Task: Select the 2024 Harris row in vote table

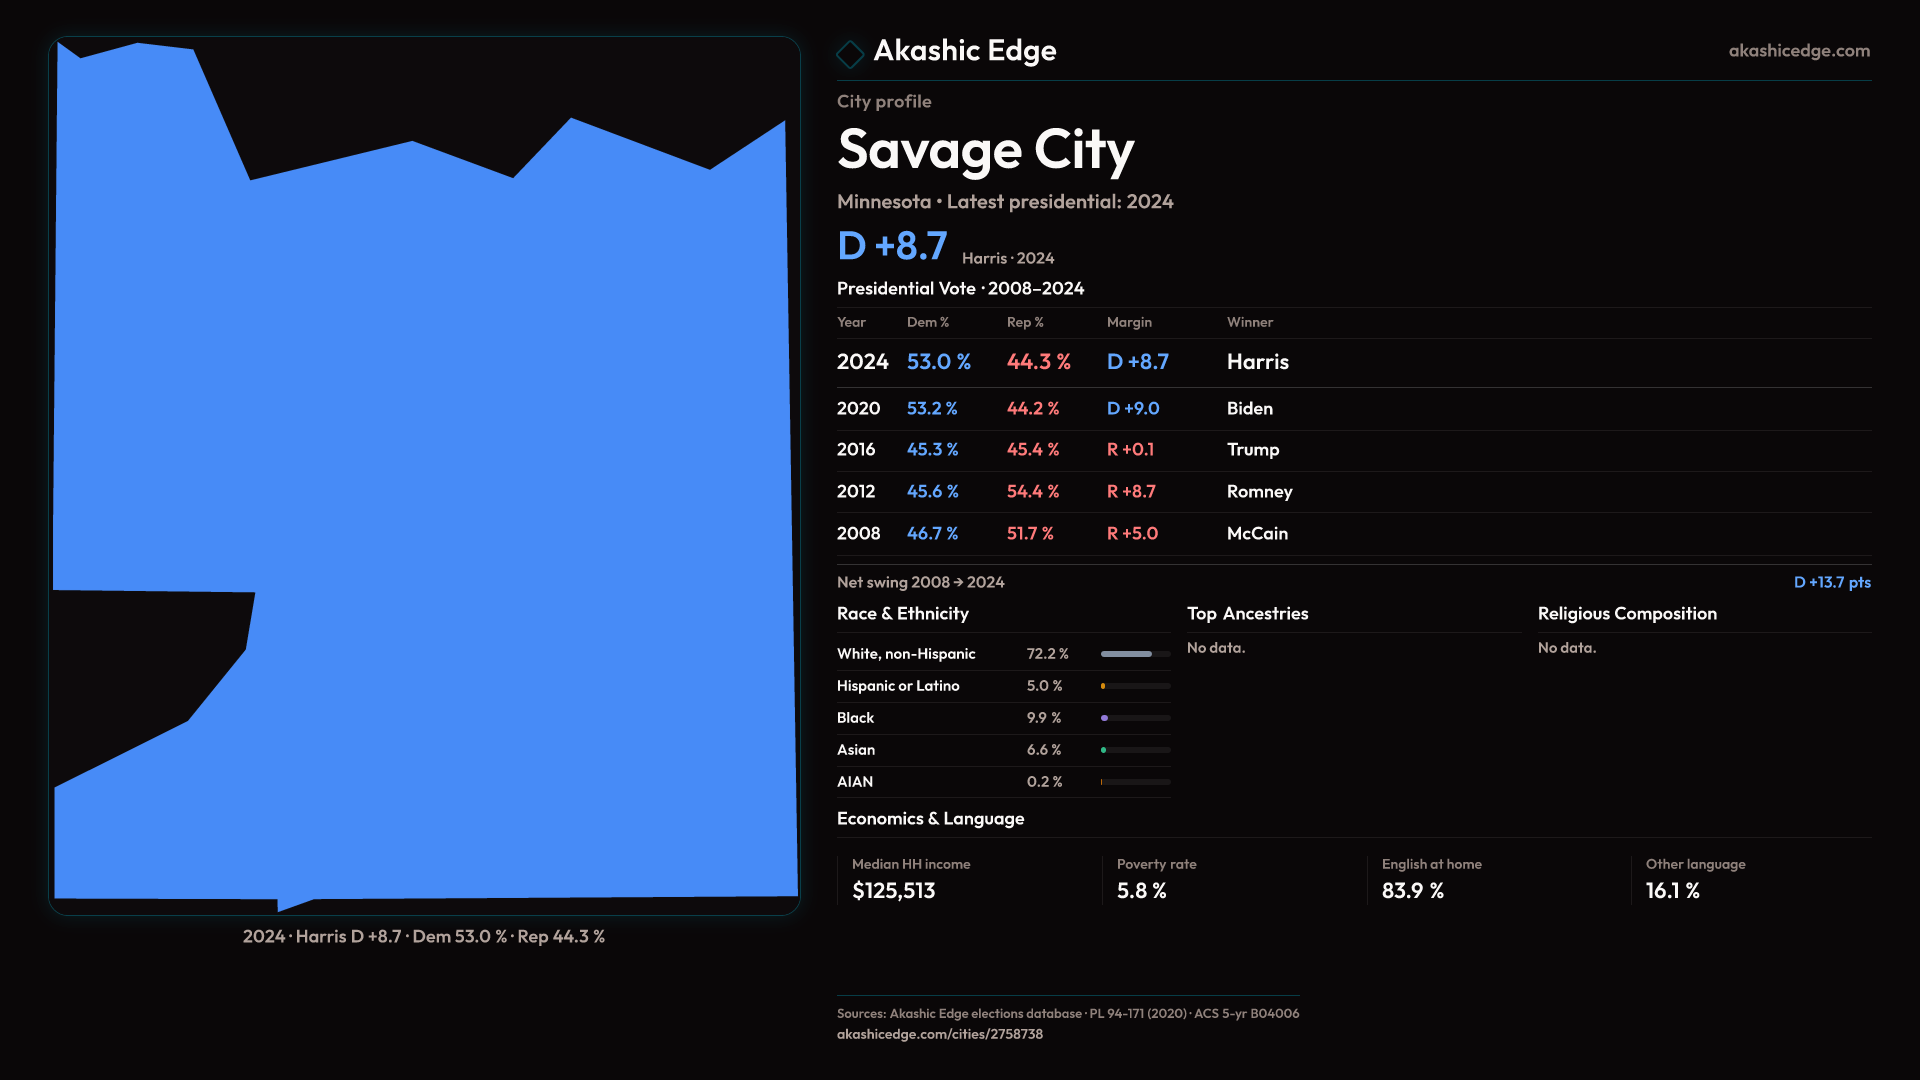Action: point(1062,362)
